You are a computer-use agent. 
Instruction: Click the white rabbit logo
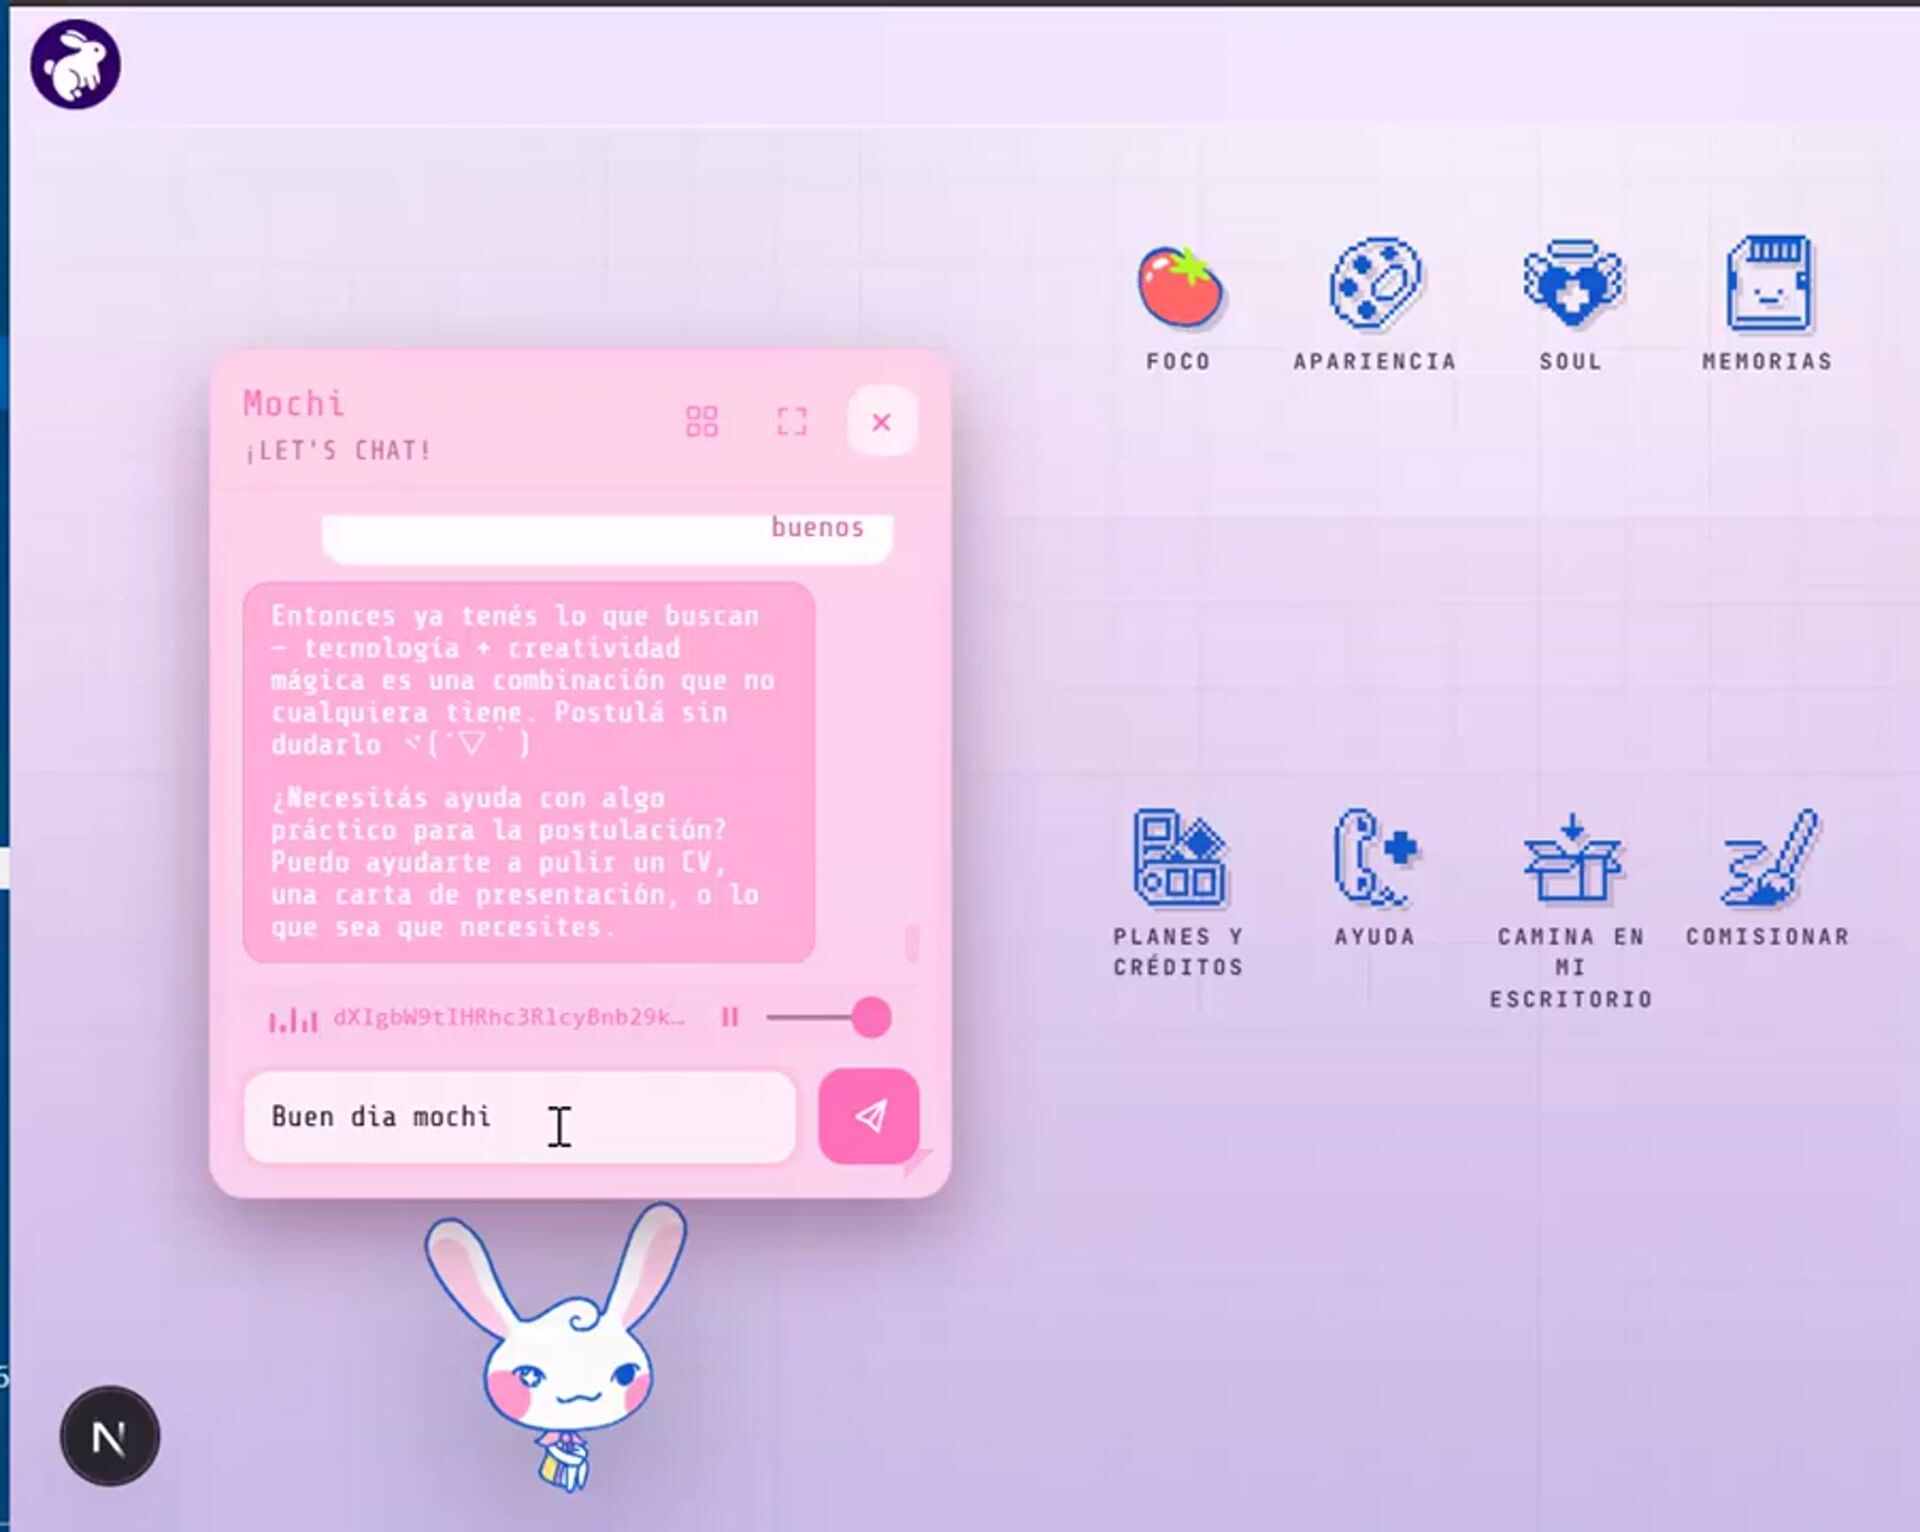click(x=76, y=65)
